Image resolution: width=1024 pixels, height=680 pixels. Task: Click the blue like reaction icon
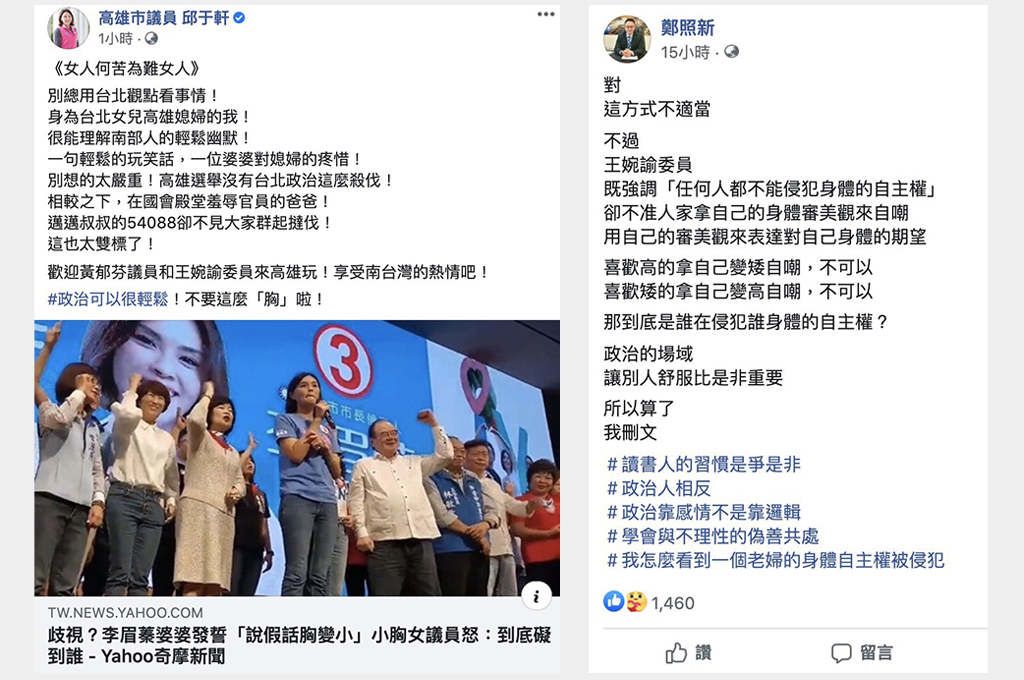point(614,602)
